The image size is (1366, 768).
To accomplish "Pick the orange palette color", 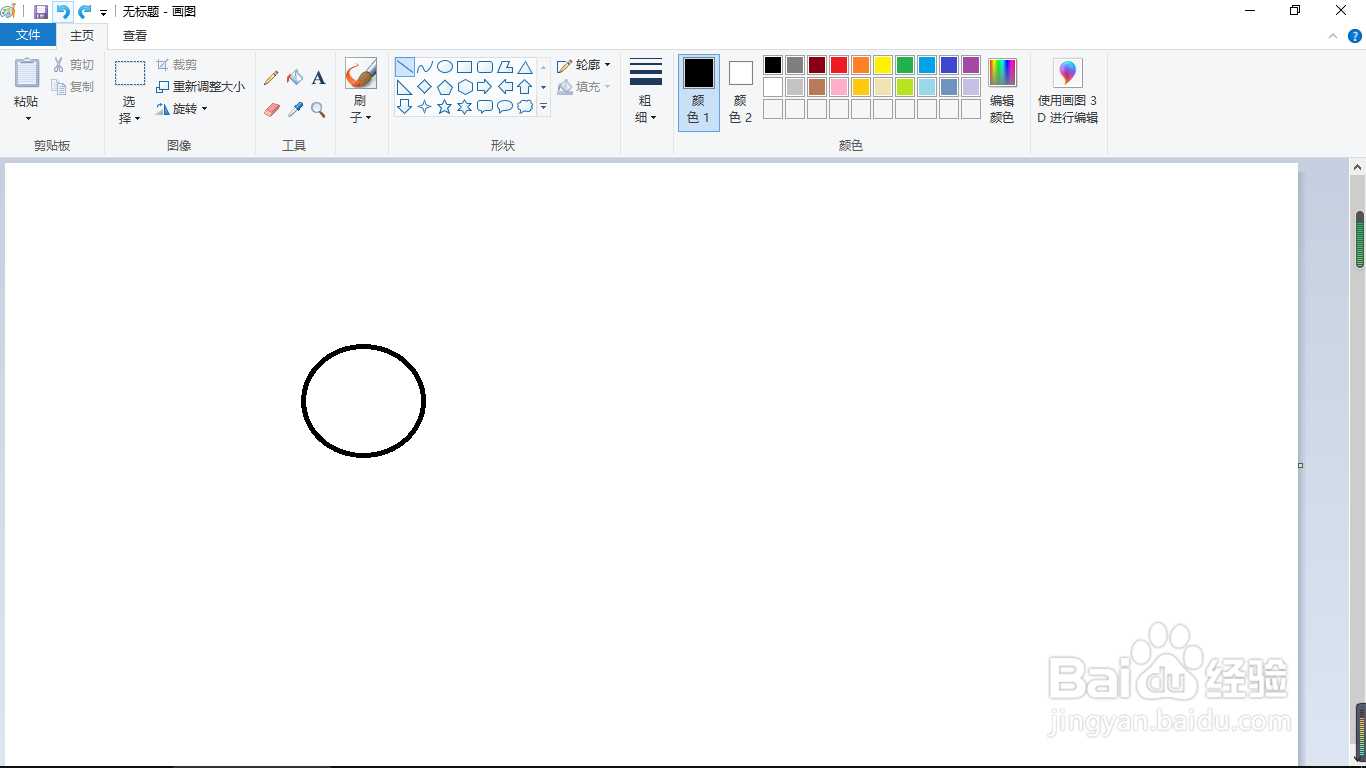I will [861, 65].
